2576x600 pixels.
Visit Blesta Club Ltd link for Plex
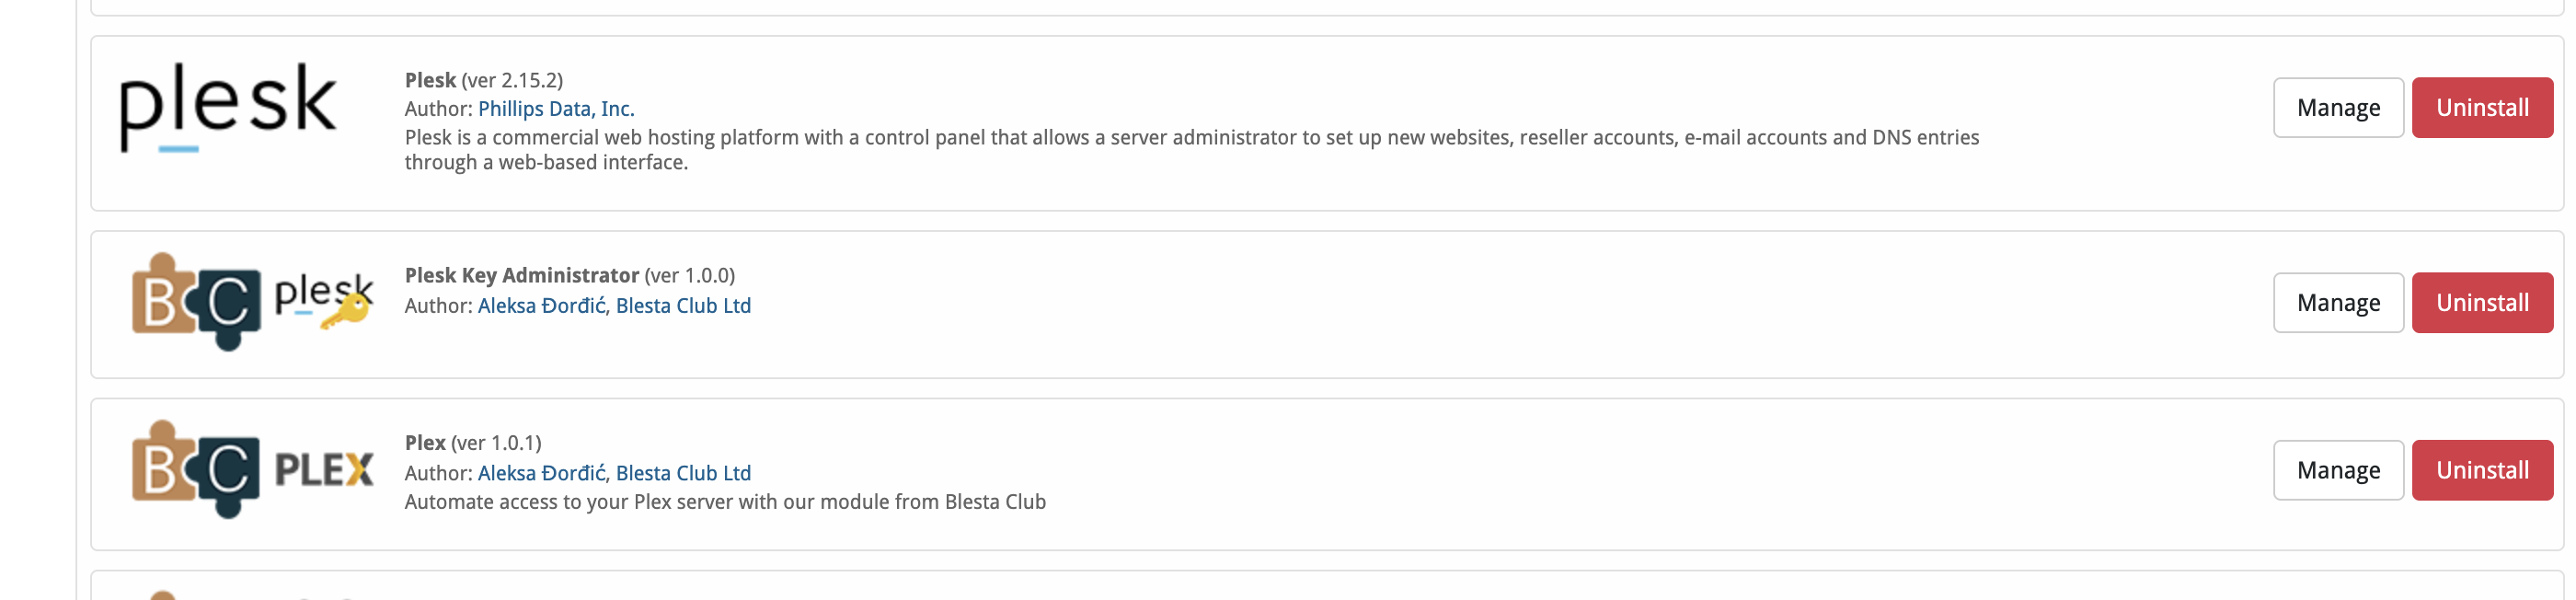pyautogui.click(x=683, y=473)
